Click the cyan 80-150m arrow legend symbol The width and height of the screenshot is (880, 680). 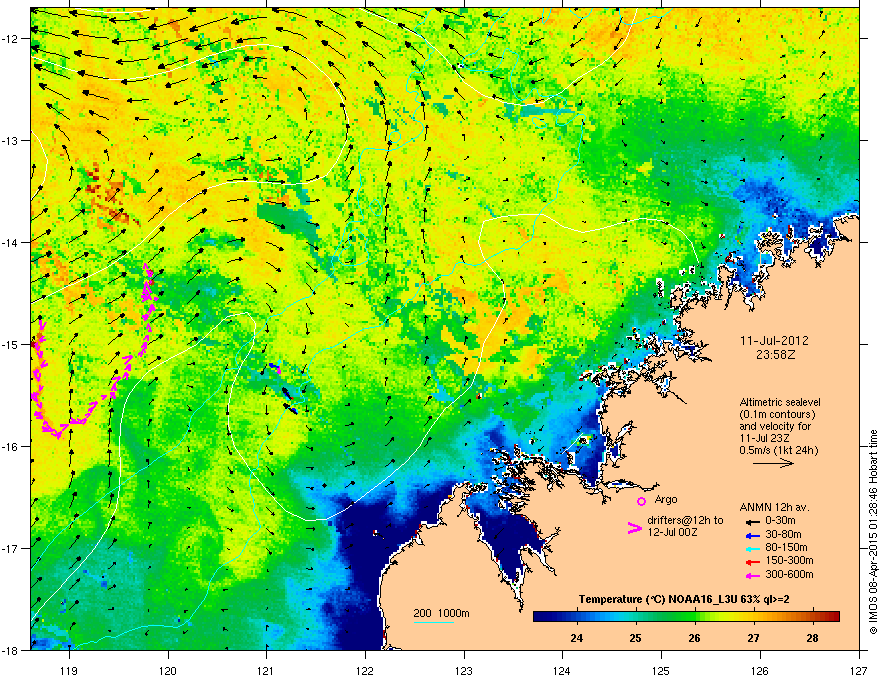(x=753, y=548)
